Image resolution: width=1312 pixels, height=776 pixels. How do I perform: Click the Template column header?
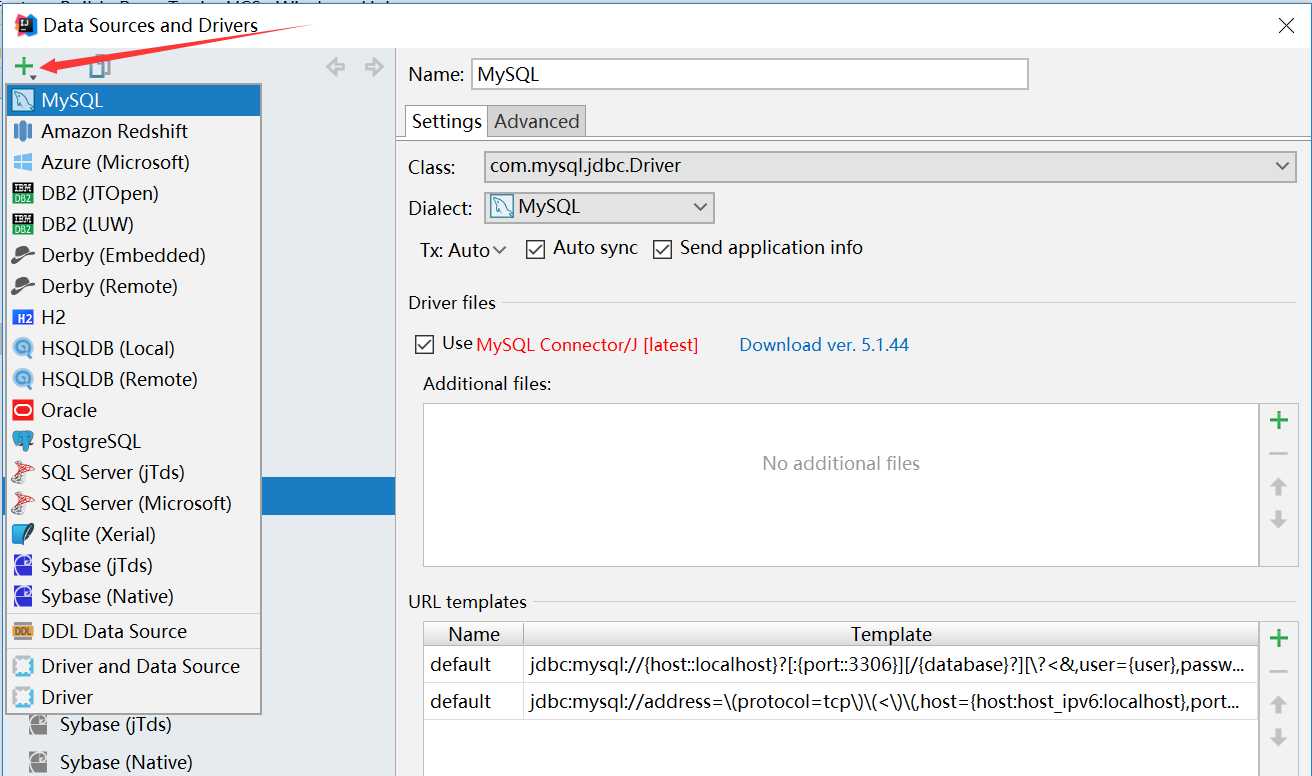tap(891, 634)
